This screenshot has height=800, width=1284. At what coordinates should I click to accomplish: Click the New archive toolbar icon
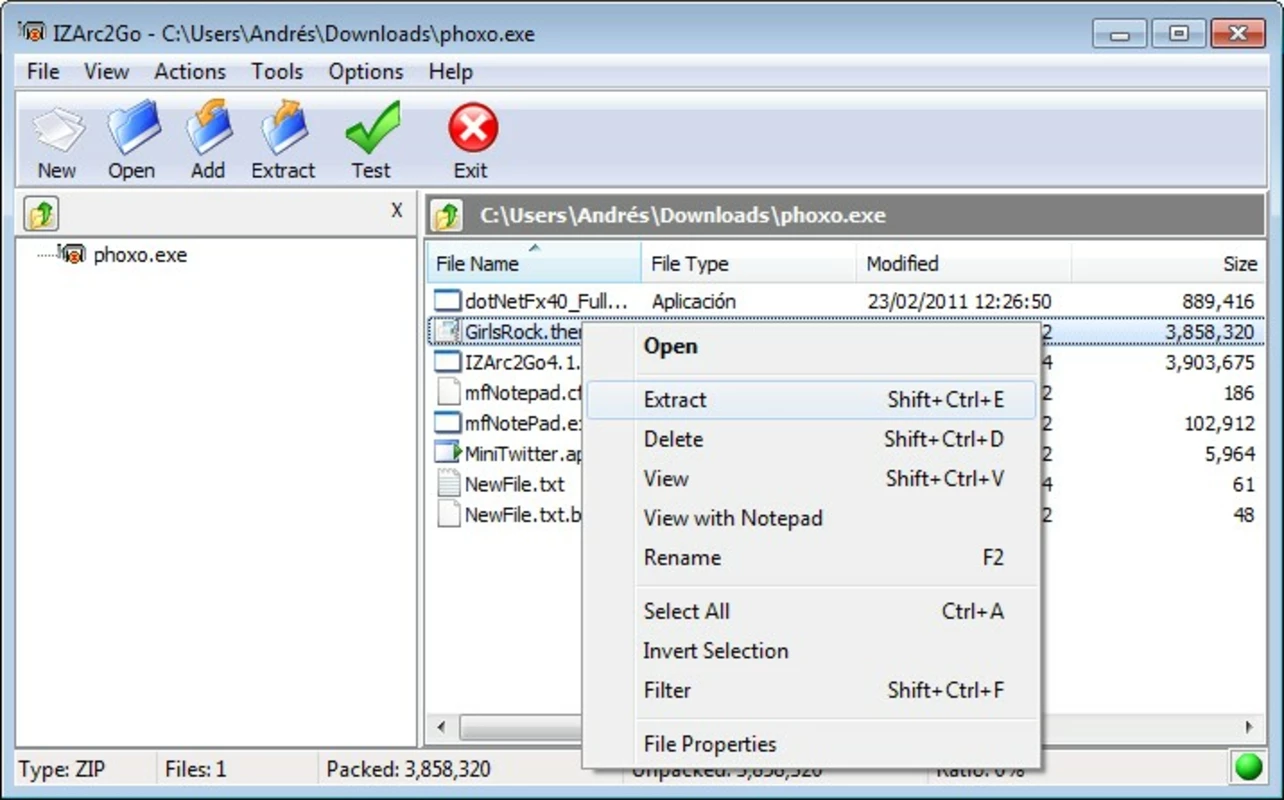click(x=57, y=129)
